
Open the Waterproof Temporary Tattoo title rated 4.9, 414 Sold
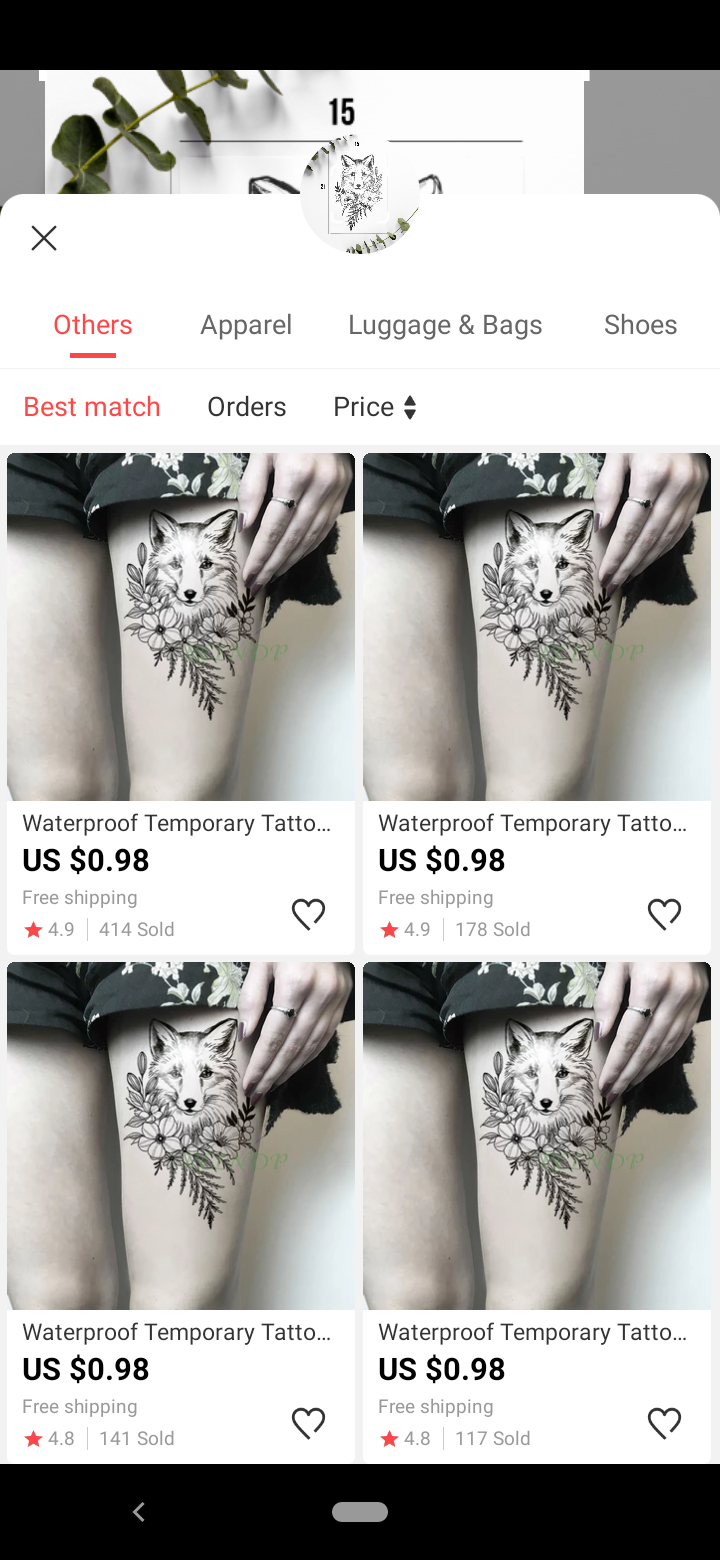[x=177, y=823]
